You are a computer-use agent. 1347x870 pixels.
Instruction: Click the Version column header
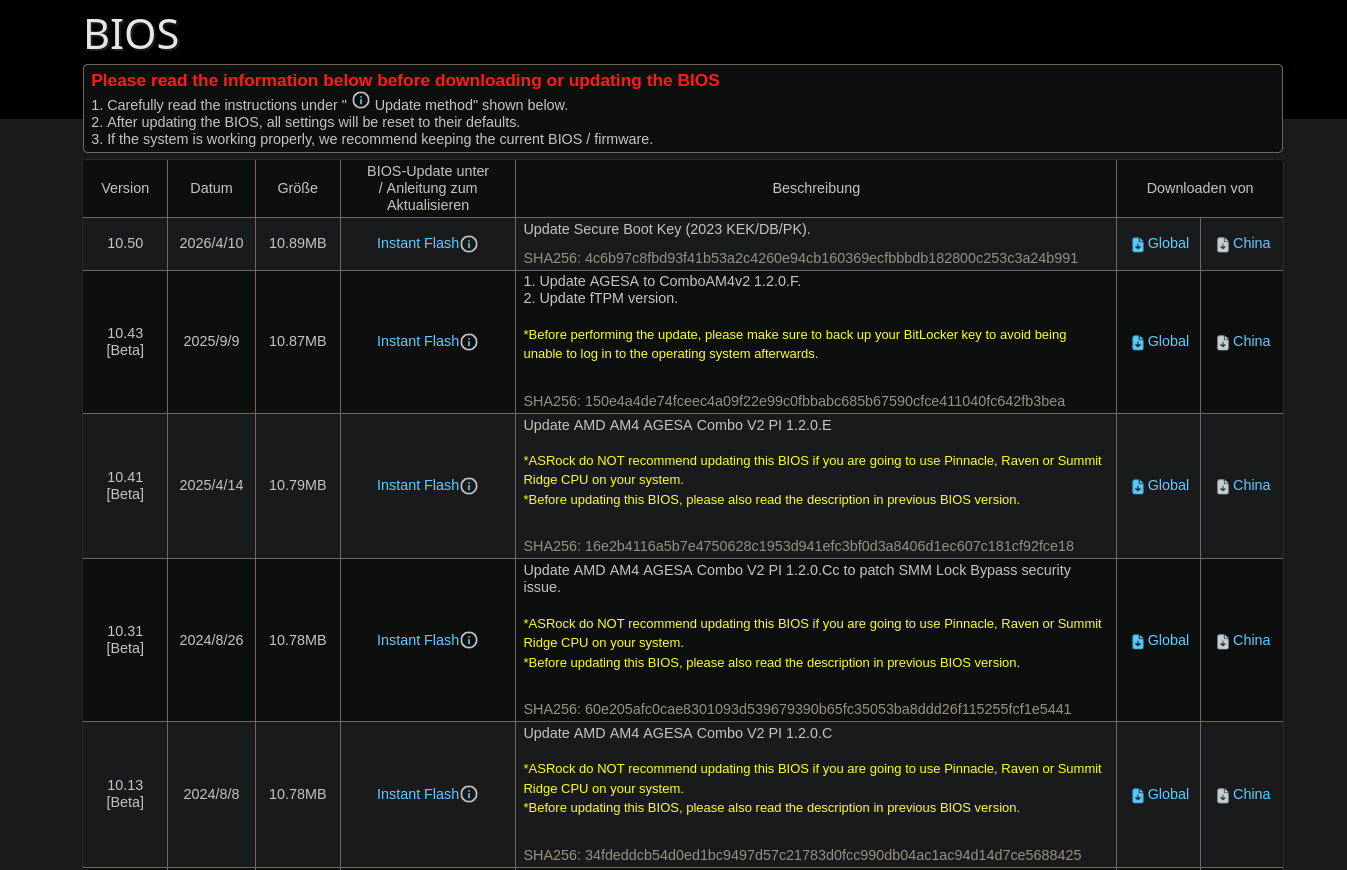pos(125,188)
